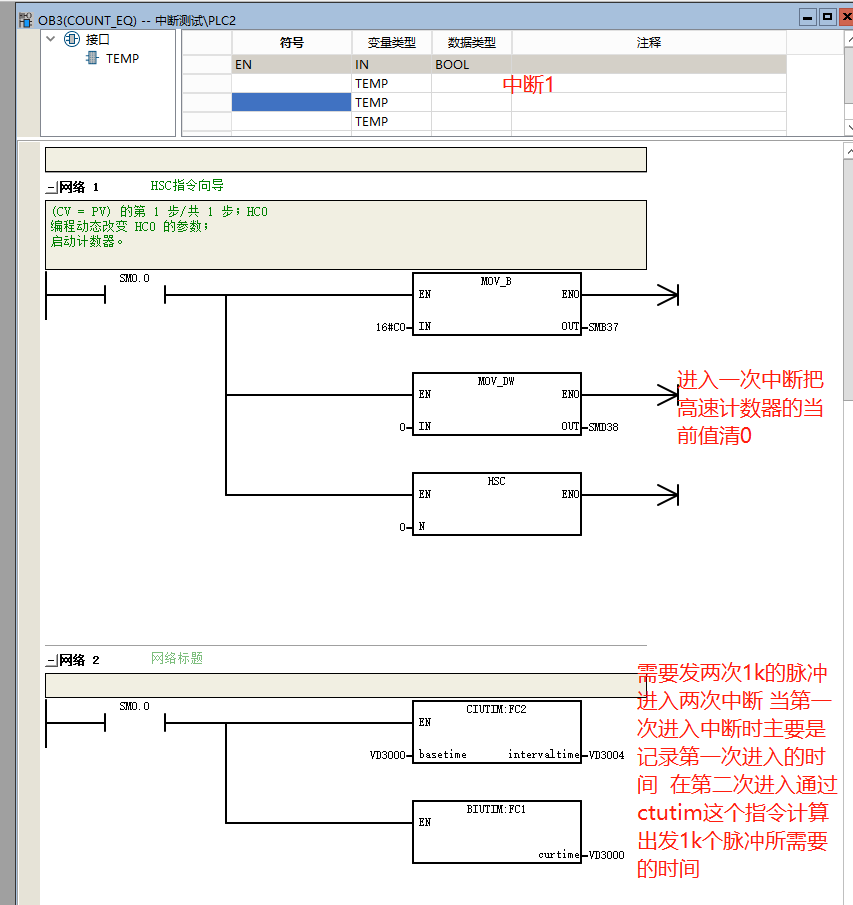The width and height of the screenshot is (853, 905).
Task: Click the IN variable type cell
Action: [x=391, y=65]
